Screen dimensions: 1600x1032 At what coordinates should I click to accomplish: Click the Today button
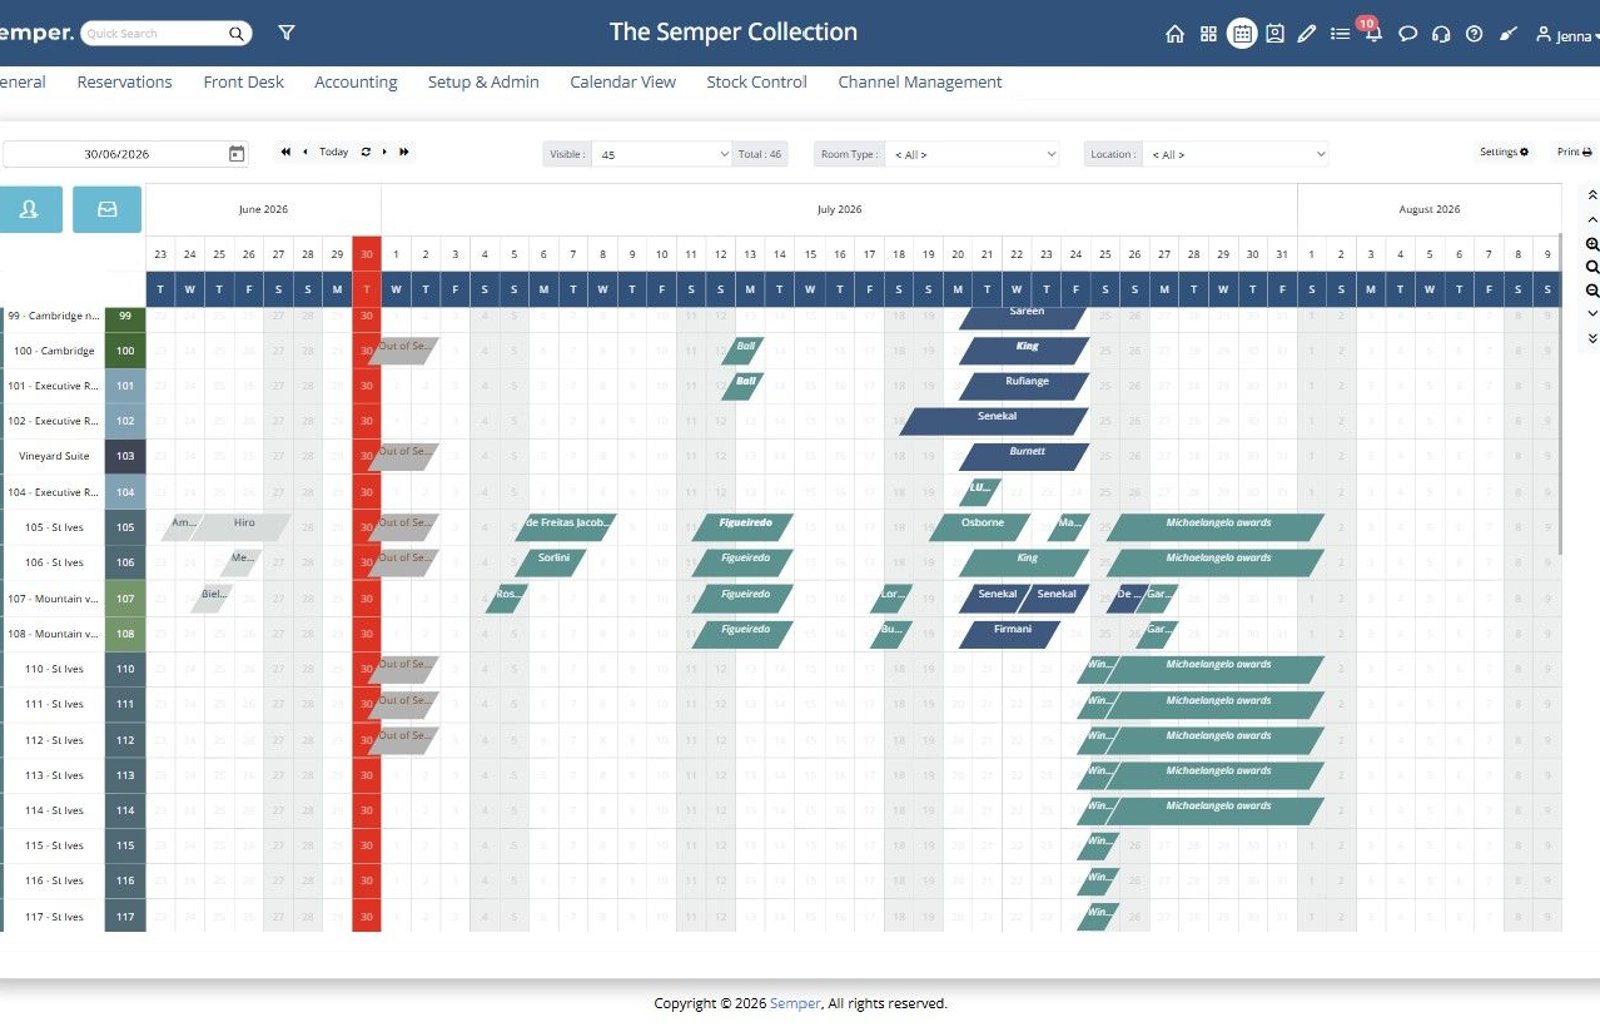[x=334, y=152]
